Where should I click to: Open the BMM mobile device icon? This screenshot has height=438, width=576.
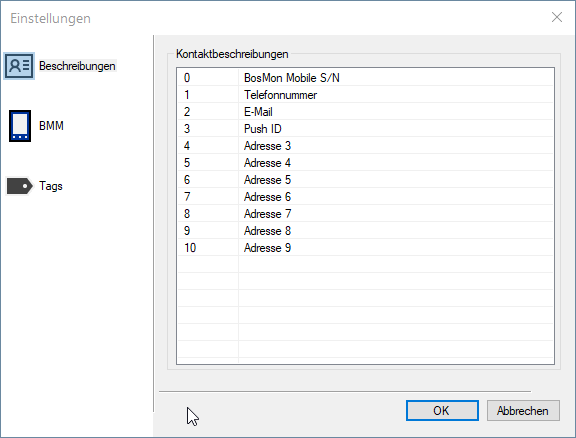point(20,126)
